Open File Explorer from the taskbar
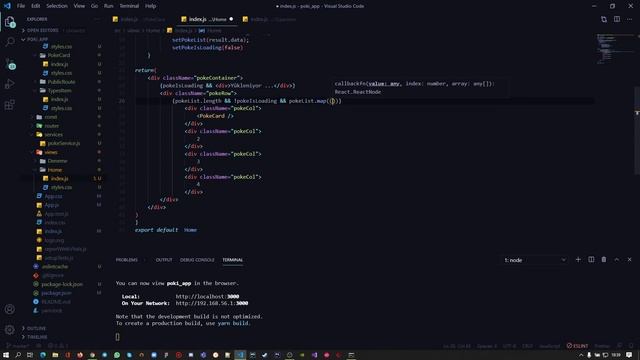 tap(55, 355)
